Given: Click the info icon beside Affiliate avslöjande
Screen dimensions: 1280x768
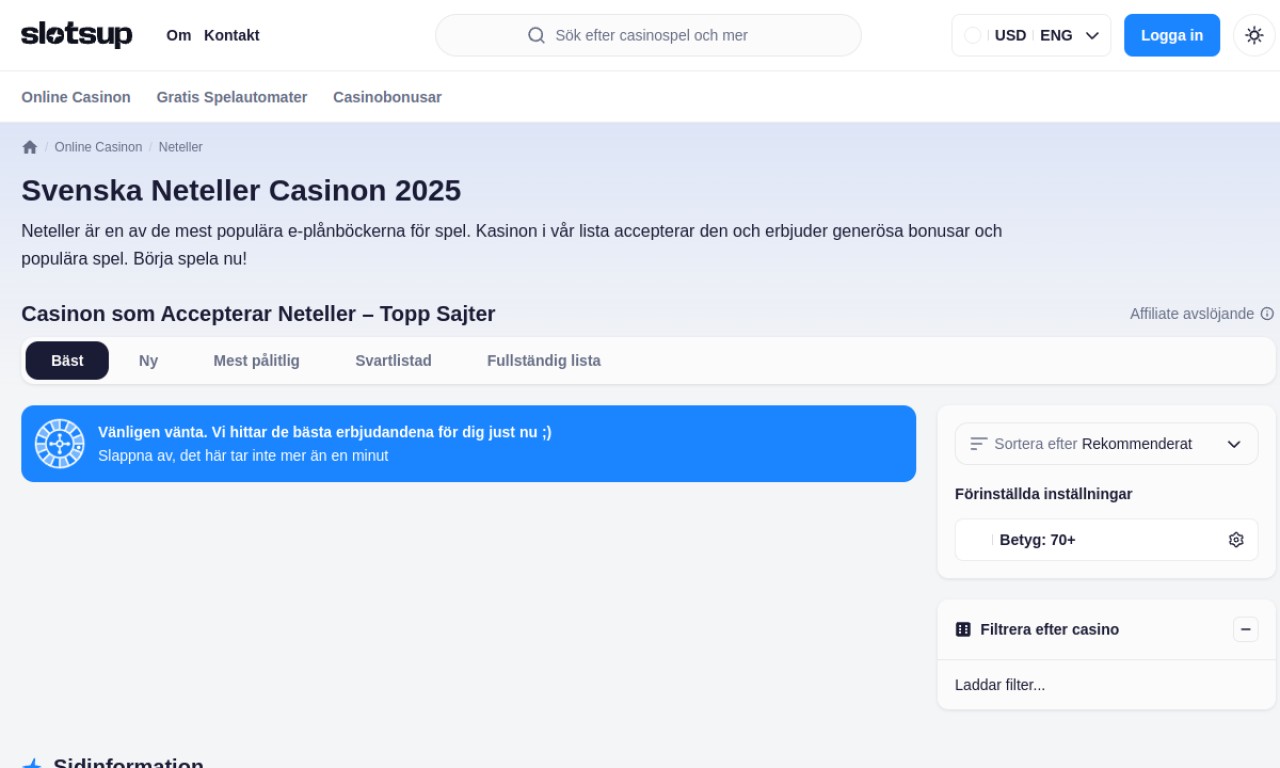Looking at the screenshot, I should tap(1267, 314).
